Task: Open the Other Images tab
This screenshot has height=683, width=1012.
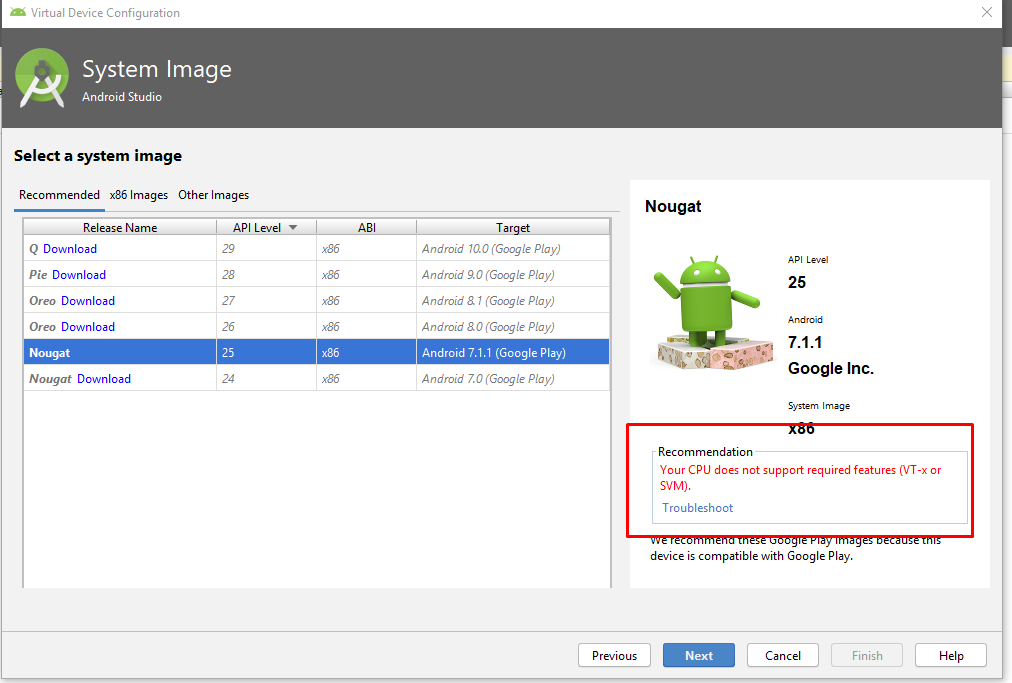Action: (x=214, y=195)
